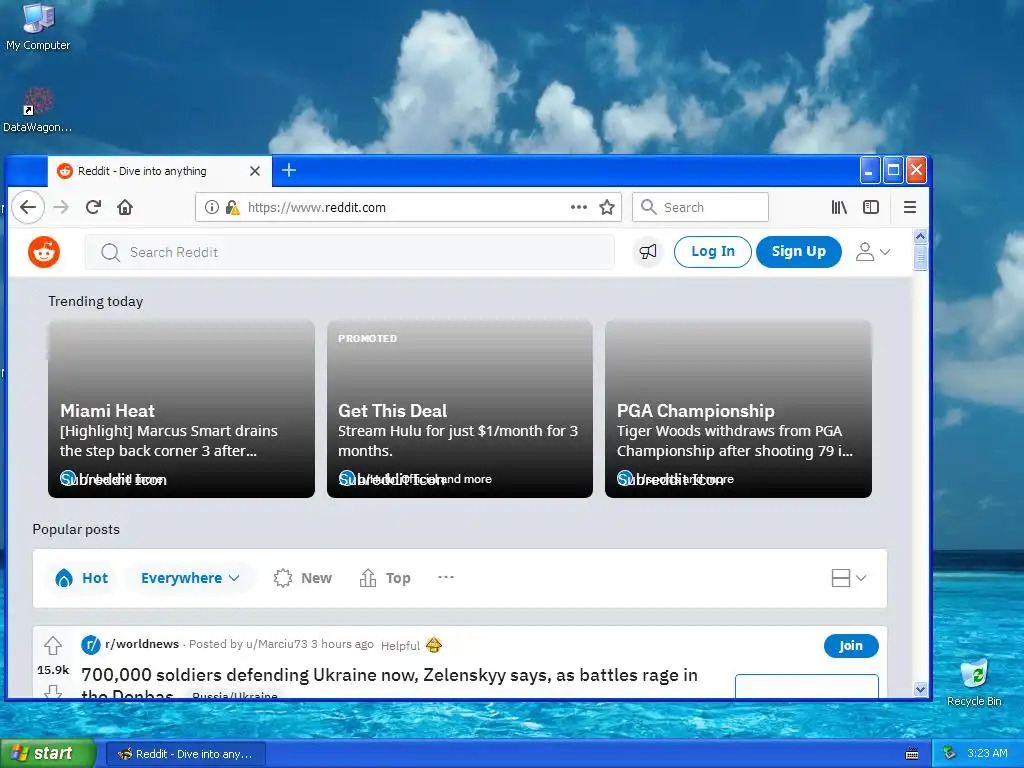Join the r/worldnews community
The width and height of the screenshot is (1024, 768).
[x=851, y=645]
